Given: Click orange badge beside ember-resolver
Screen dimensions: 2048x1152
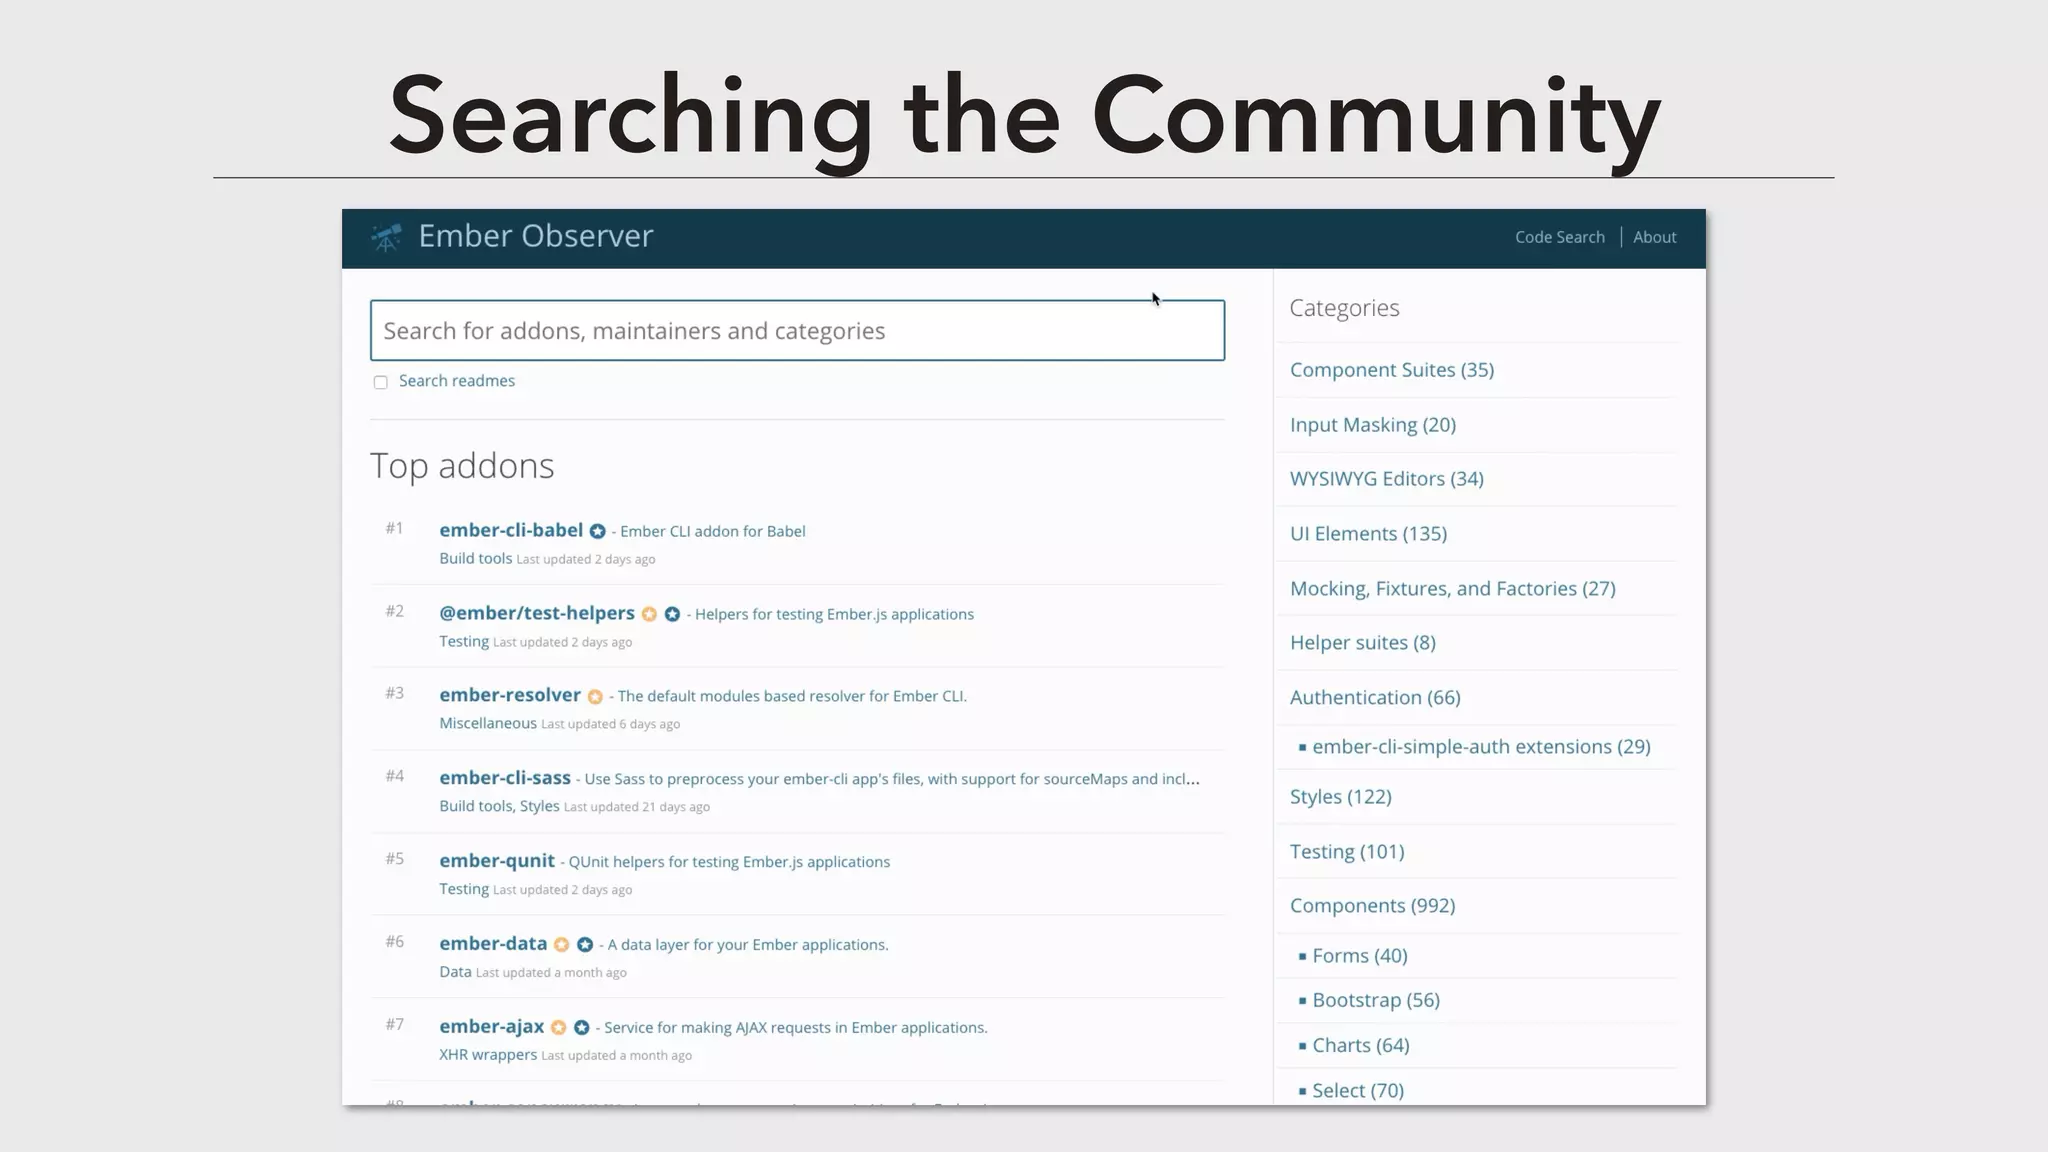Looking at the screenshot, I should click(x=595, y=697).
